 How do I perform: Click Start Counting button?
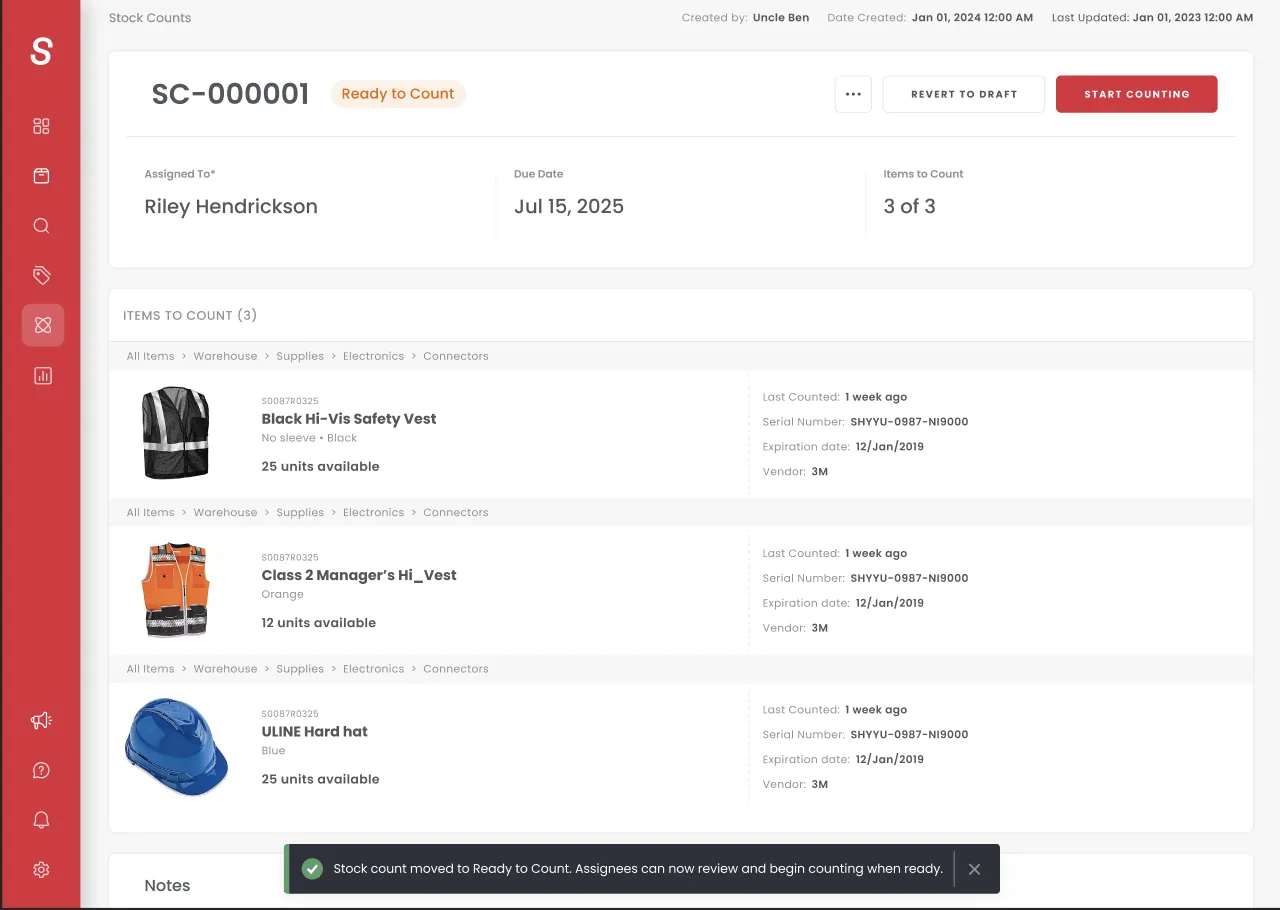[1137, 94]
